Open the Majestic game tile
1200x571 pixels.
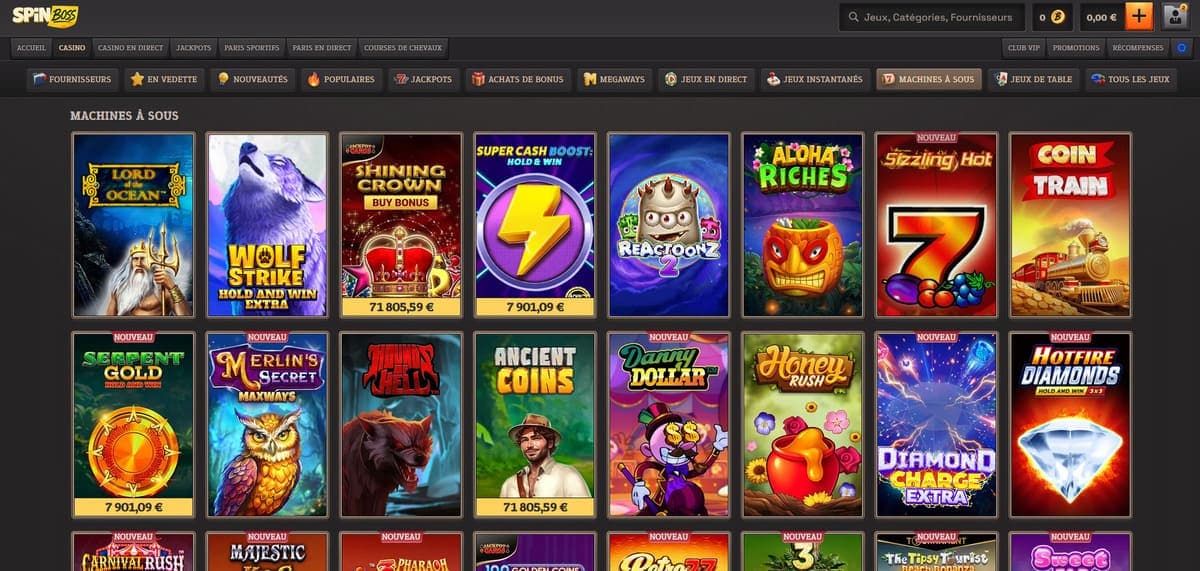pos(267,552)
